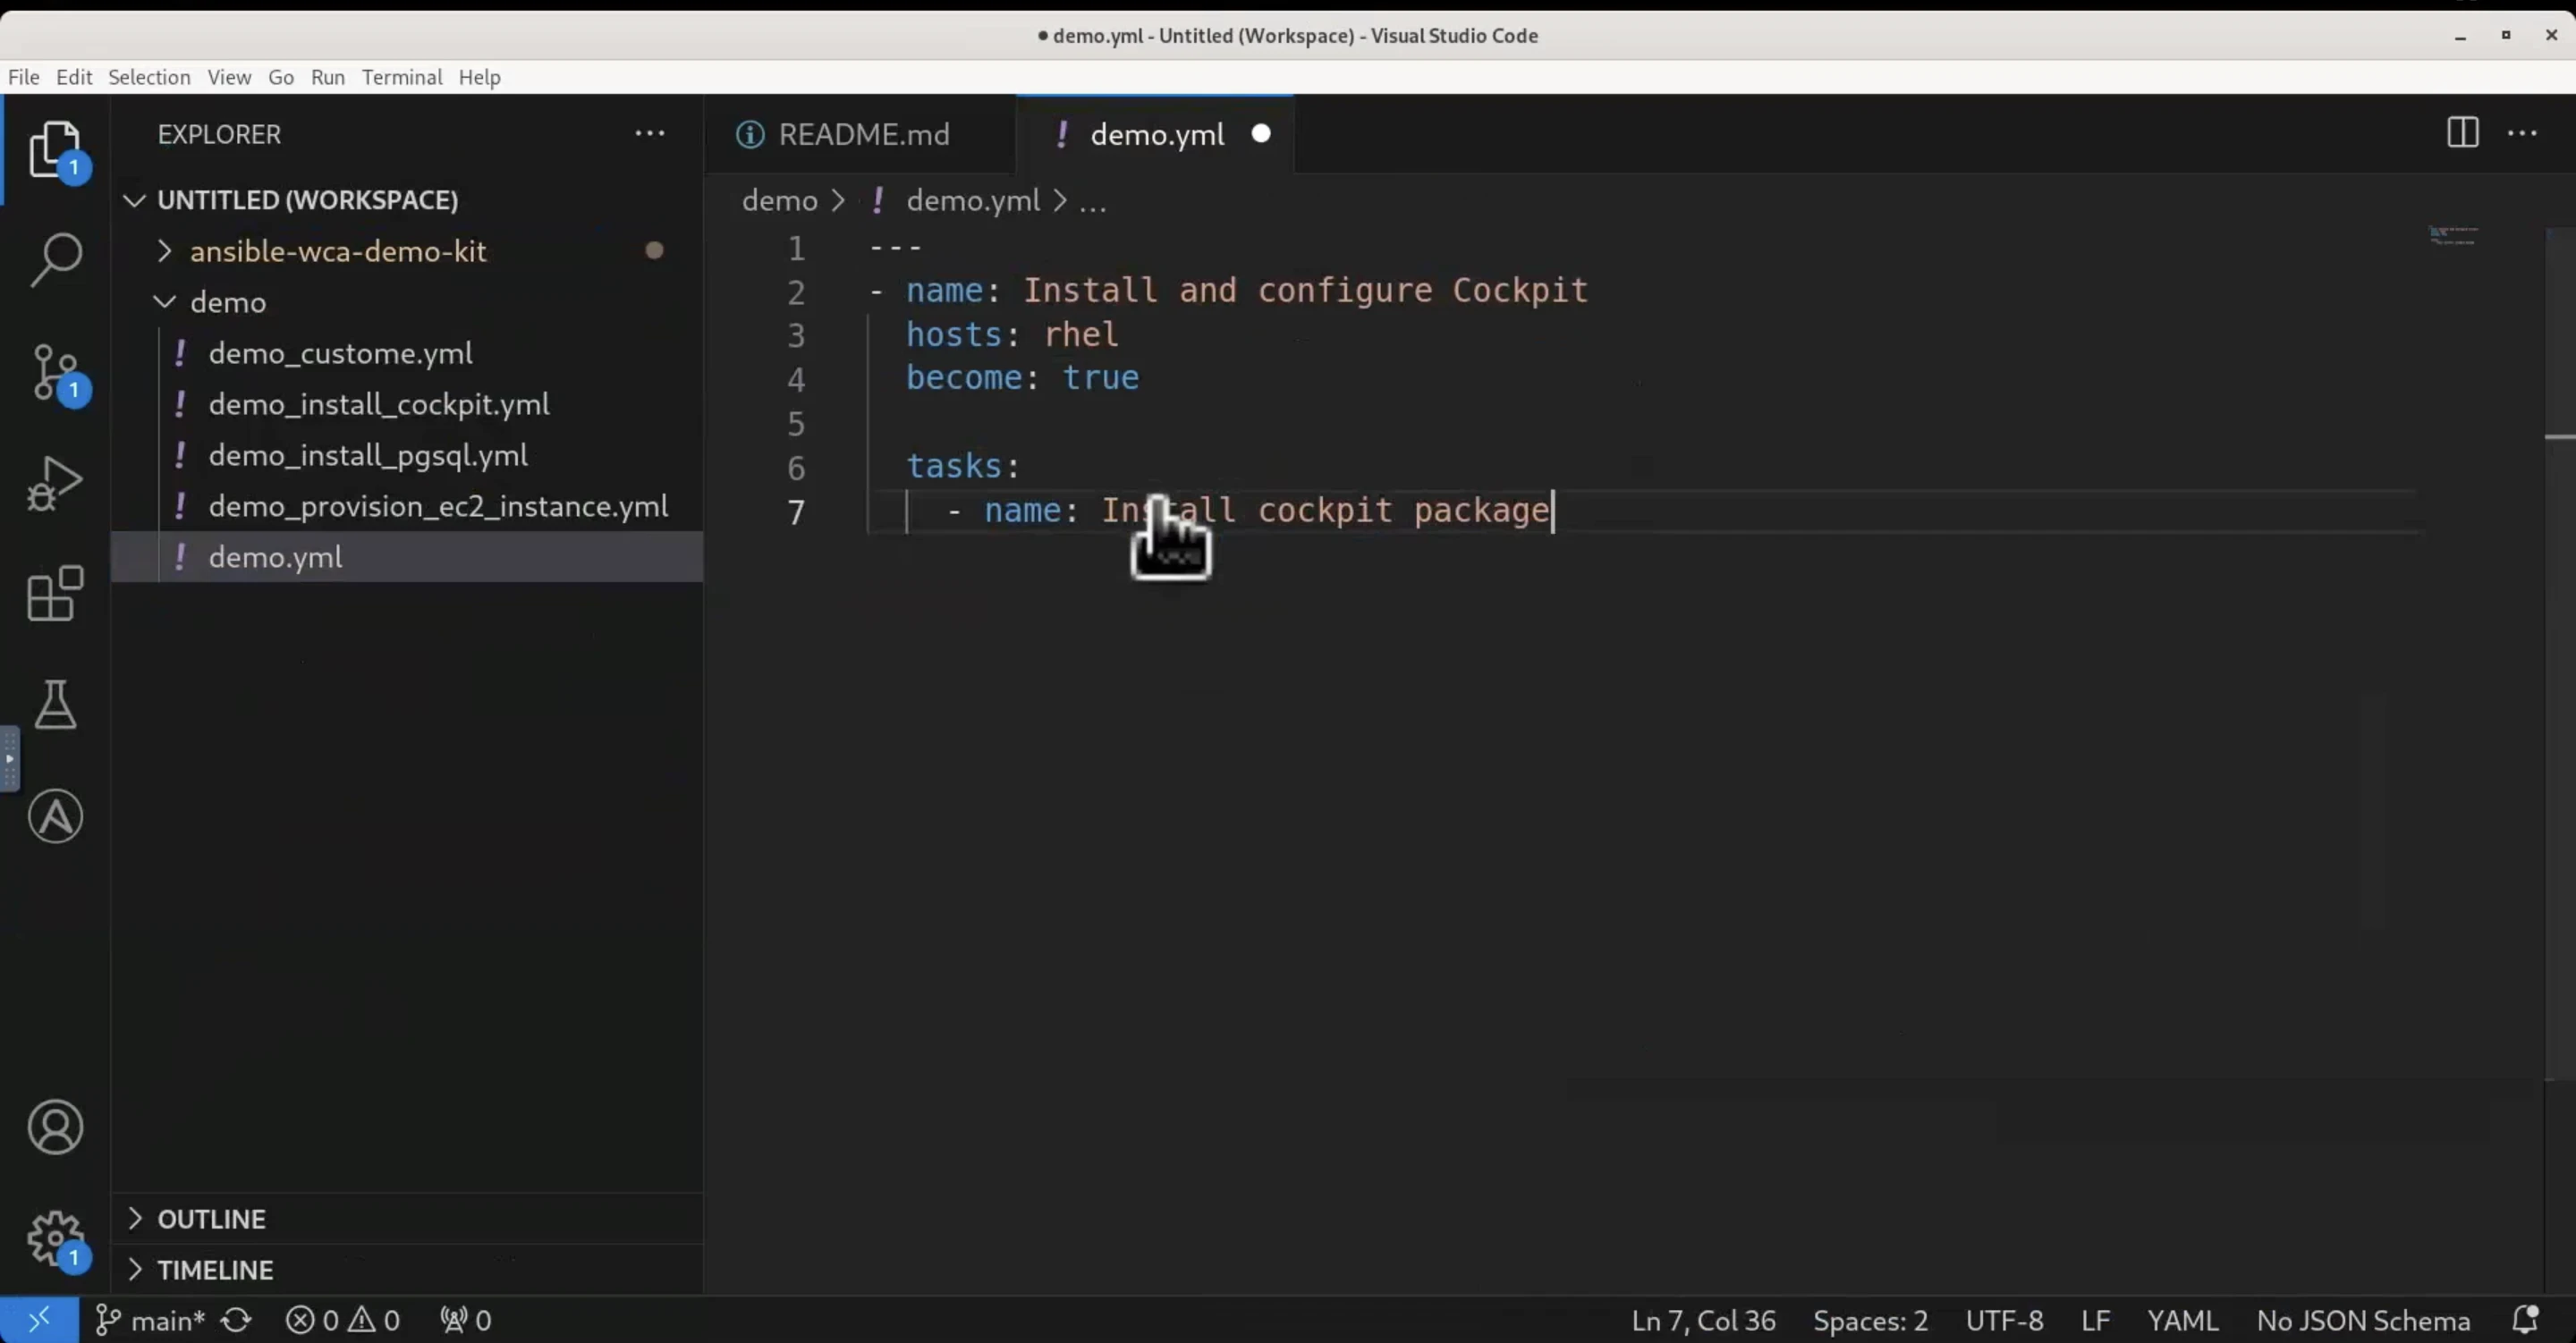Screen dimensions: 2576x1343
Task: Split the editor to the right
Action: point(2462,133)
